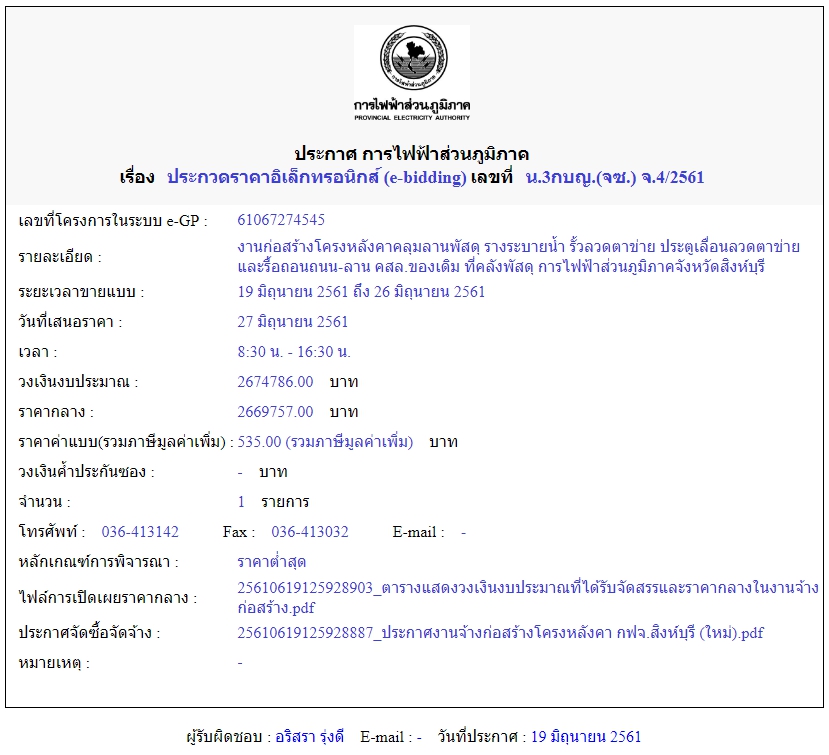
Task: Click the Provincial Electricity Authority logo
Action: [412, 73]
